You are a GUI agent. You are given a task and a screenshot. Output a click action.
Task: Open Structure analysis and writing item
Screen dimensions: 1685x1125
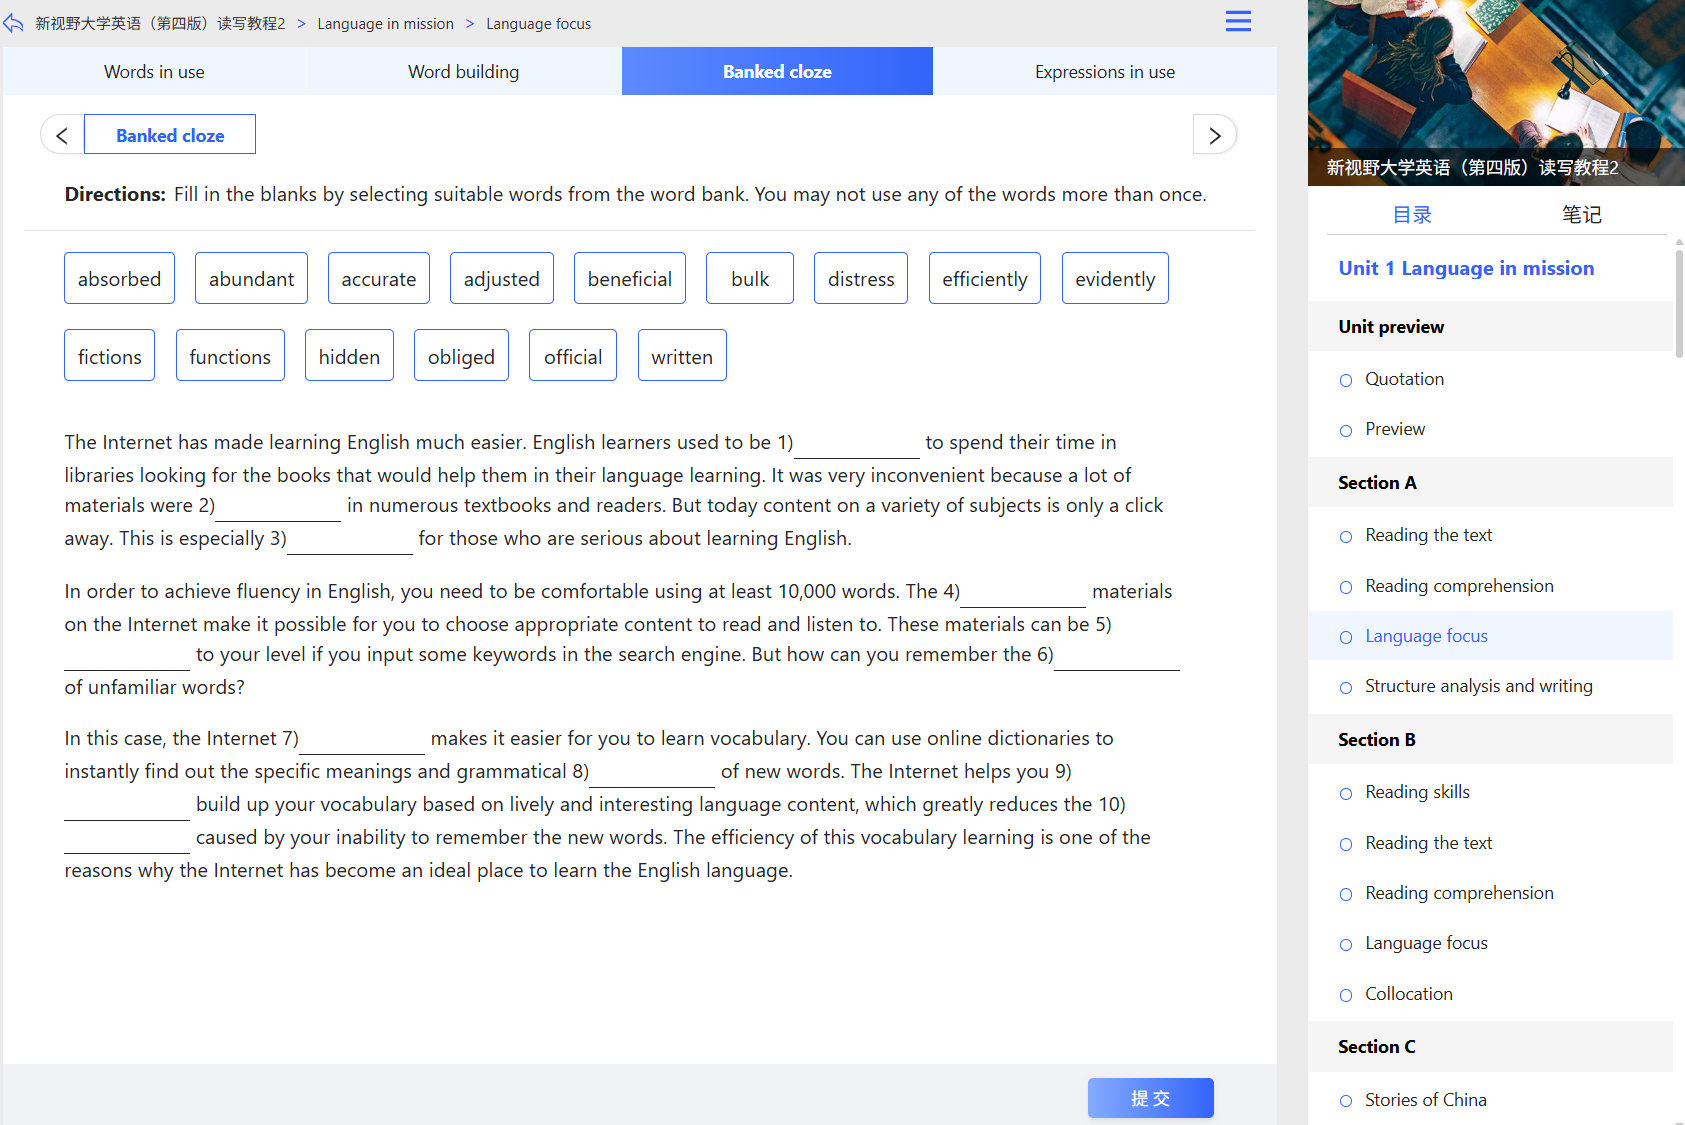1478,686
